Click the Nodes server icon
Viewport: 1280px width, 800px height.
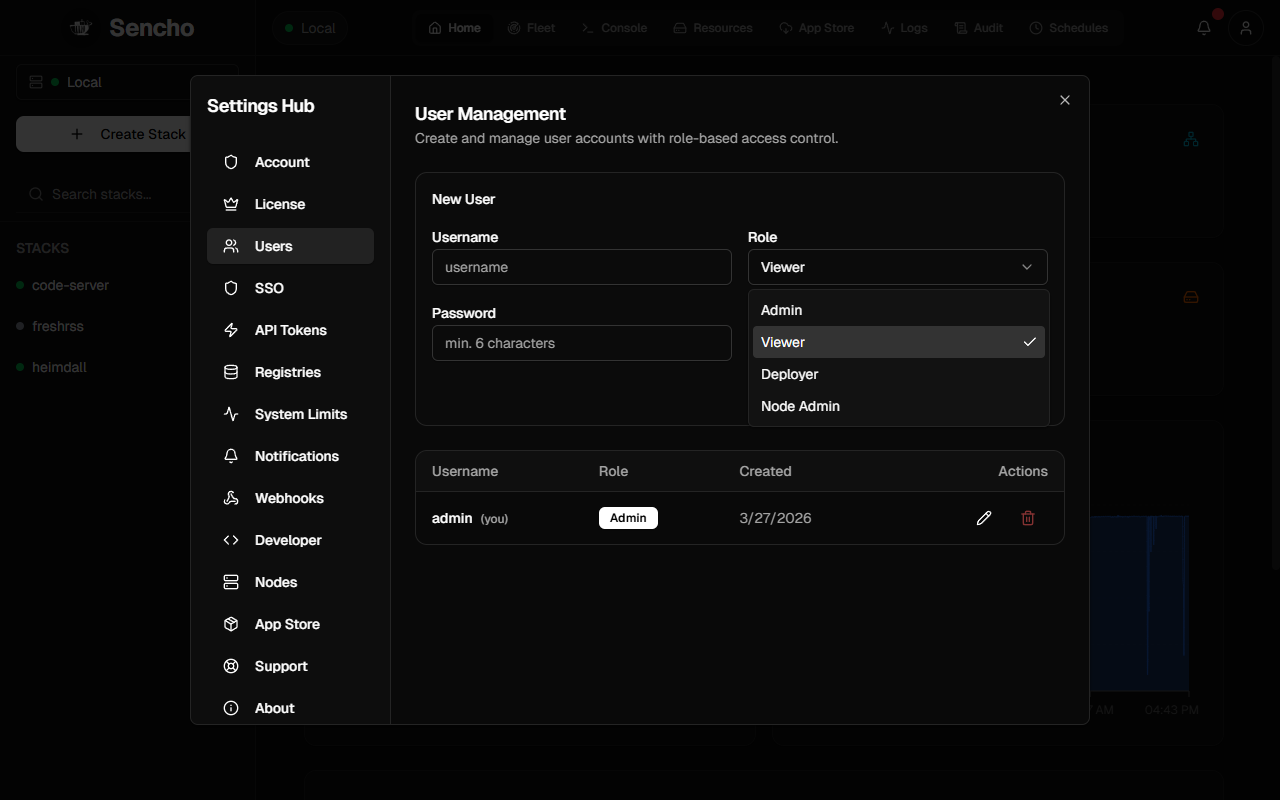pos(231,582)
